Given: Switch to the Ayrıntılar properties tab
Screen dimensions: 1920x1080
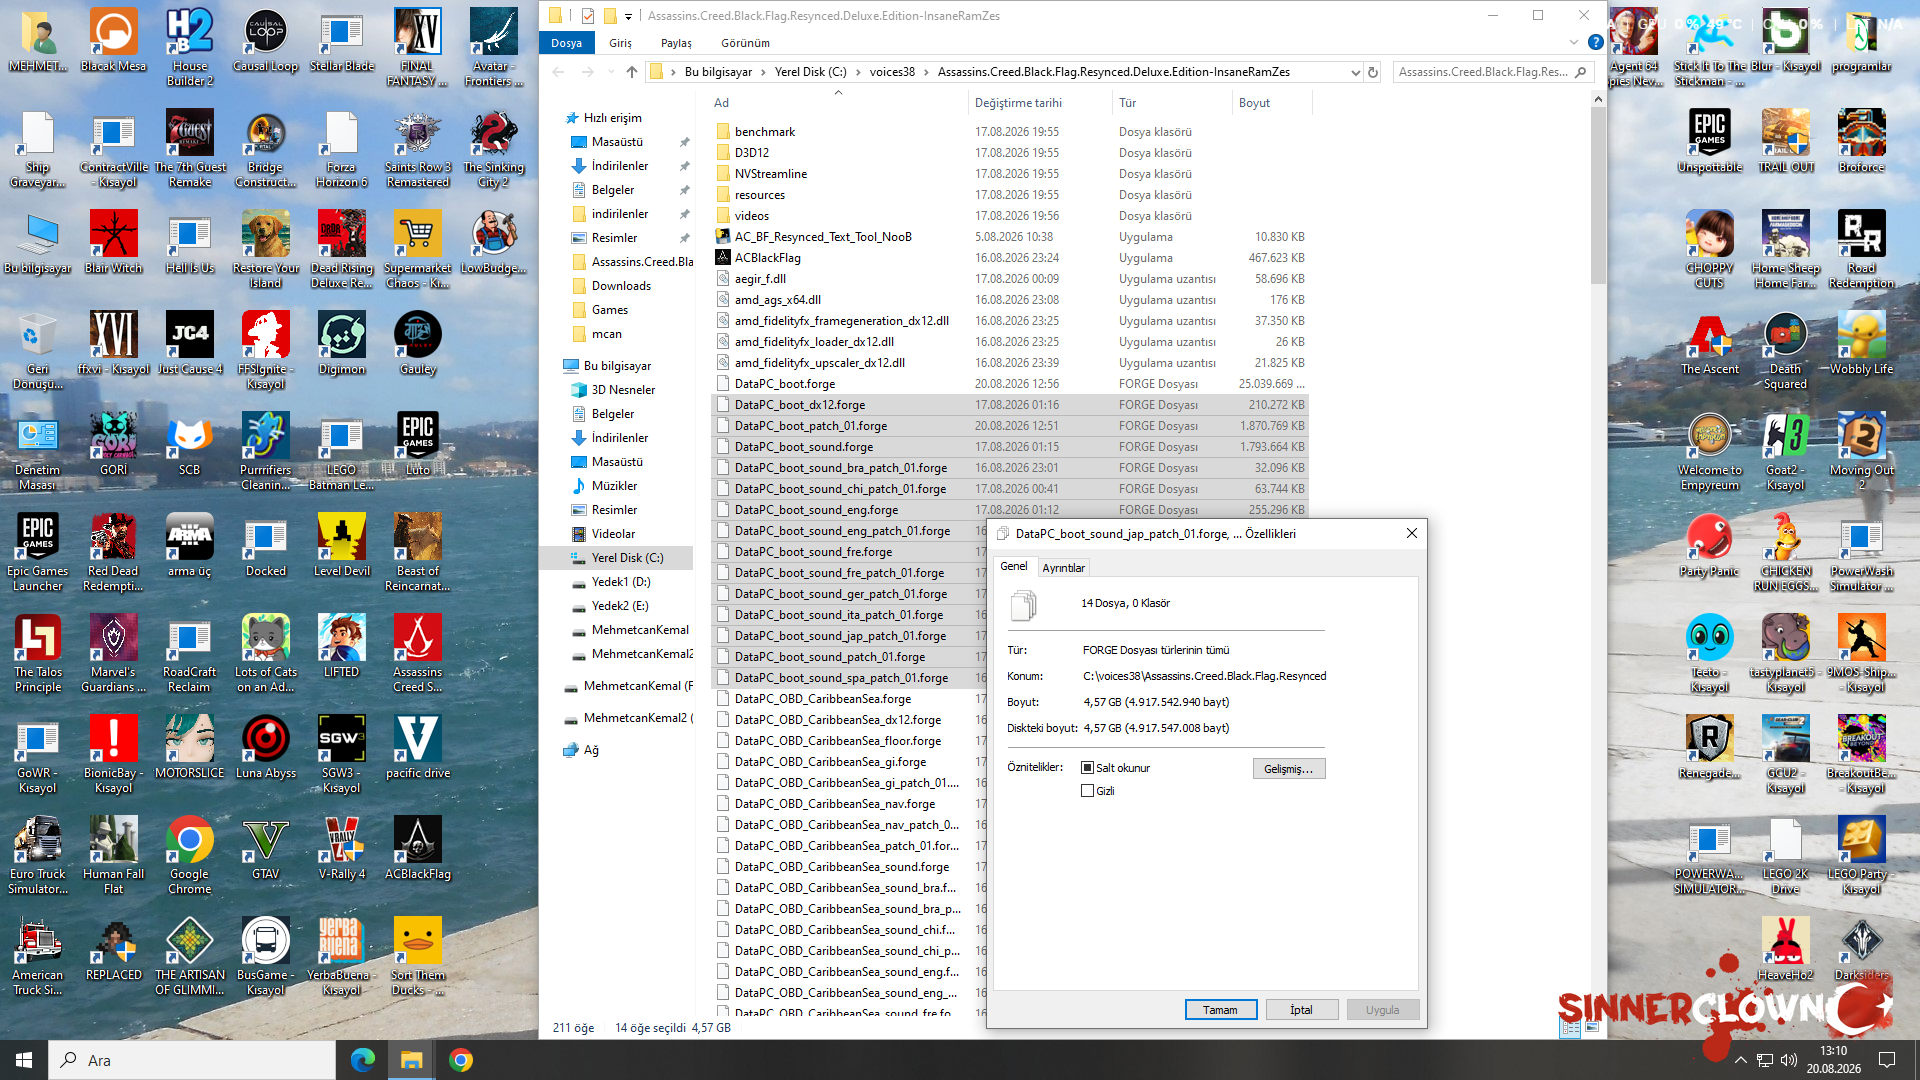Looking at the screenshot, I should [x=1063, y=568].
